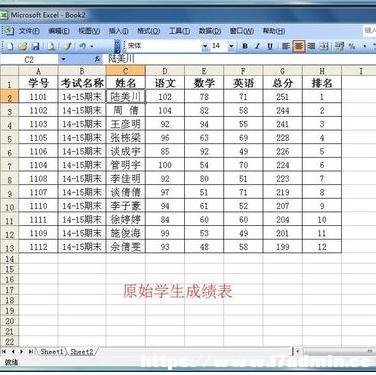Click the Open file folder icon
Viewport: 376px width, 375px height.
click(x=22, y=46)
